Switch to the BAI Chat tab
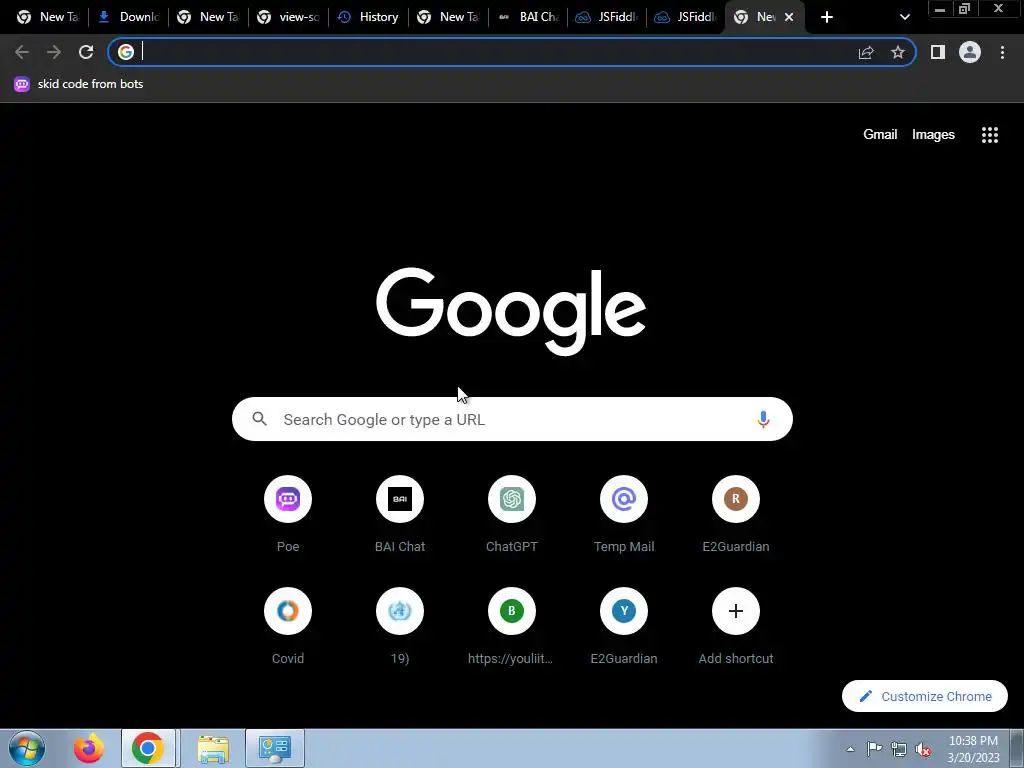The width and height of the screenshot is (1024, 768). [x=529, y=17]
